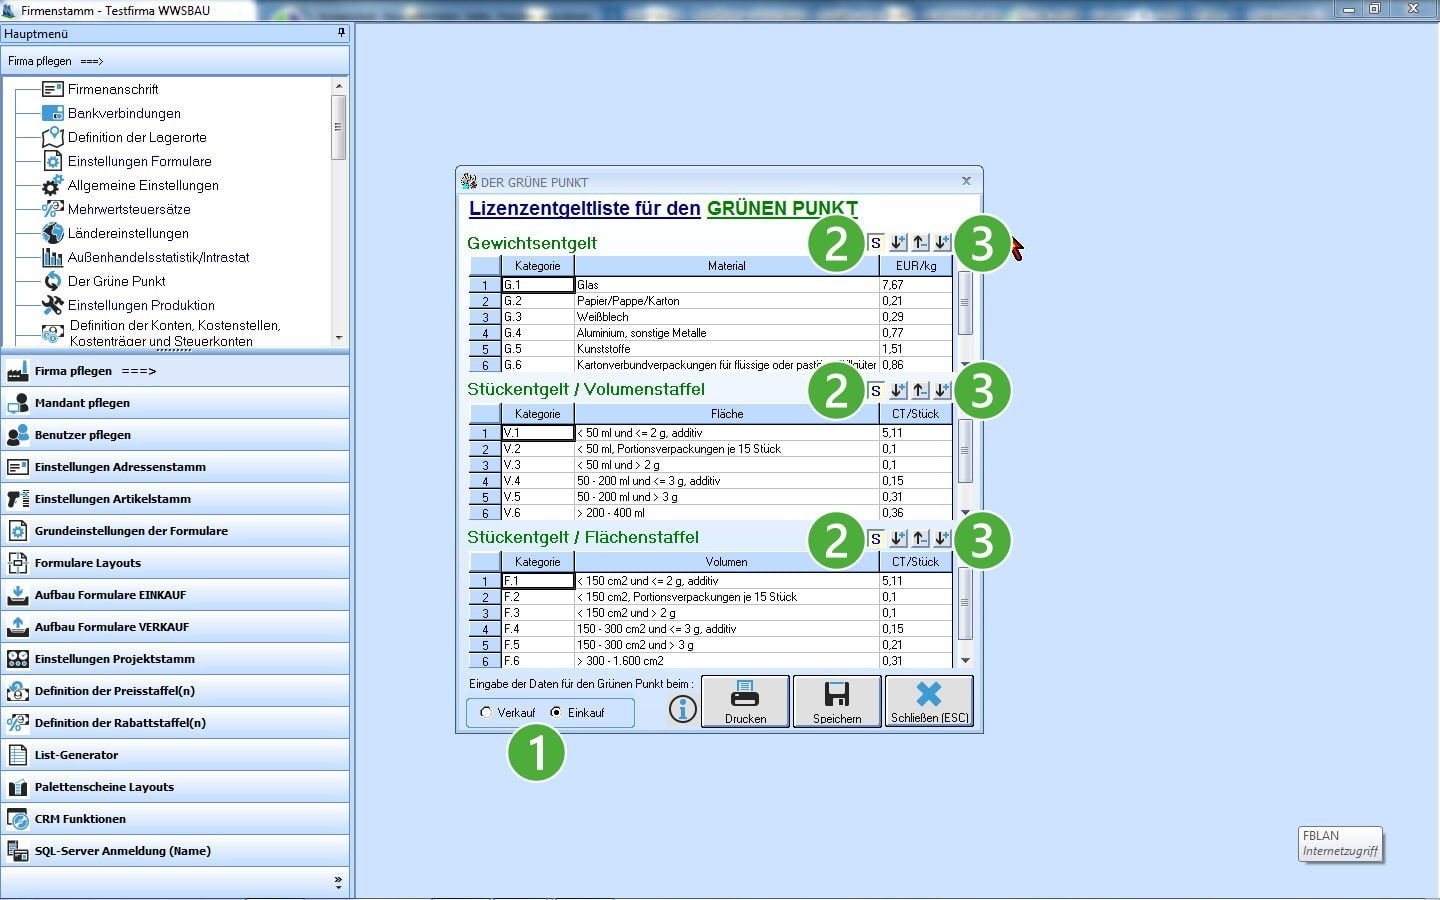1440x900 pixels.
Task: Click the Flächenstaffel table scrollbar thumb
Action: 965,603
